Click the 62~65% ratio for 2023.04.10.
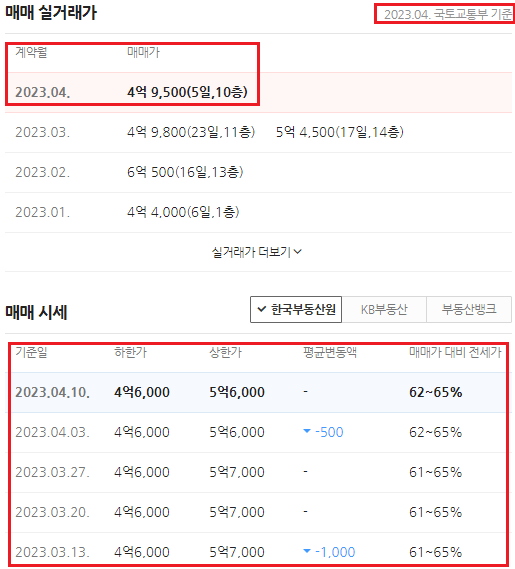This screenshot has width=515, height=569. [436, 392]
